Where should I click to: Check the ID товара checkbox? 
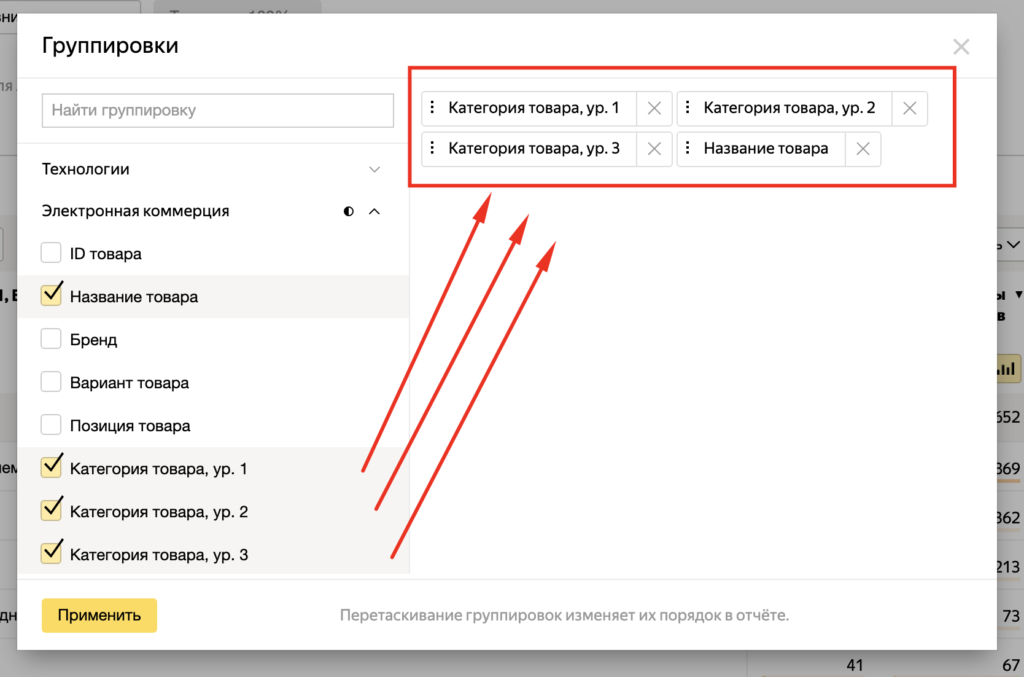click(51, 253)
